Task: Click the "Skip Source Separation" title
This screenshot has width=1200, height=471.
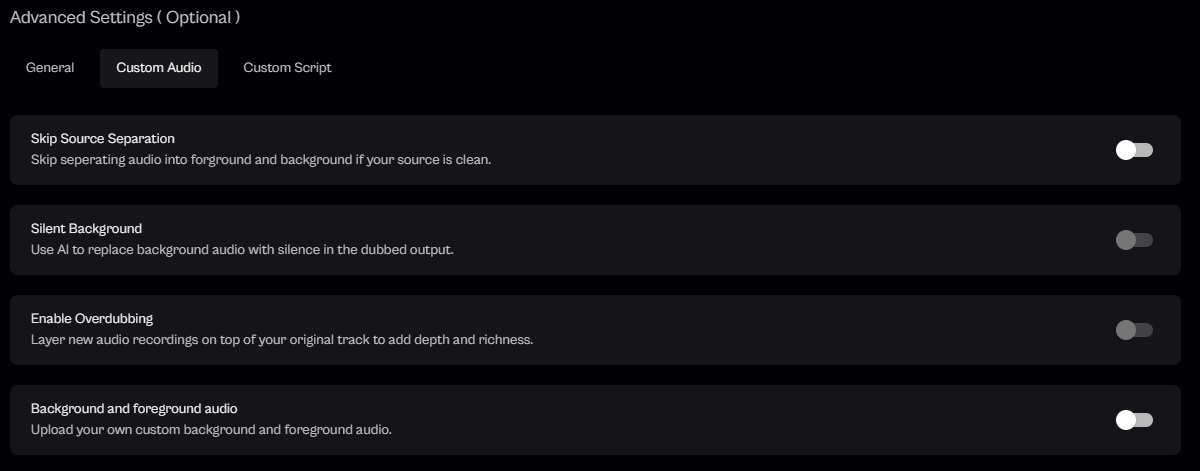Action: (x=103, y=138)
